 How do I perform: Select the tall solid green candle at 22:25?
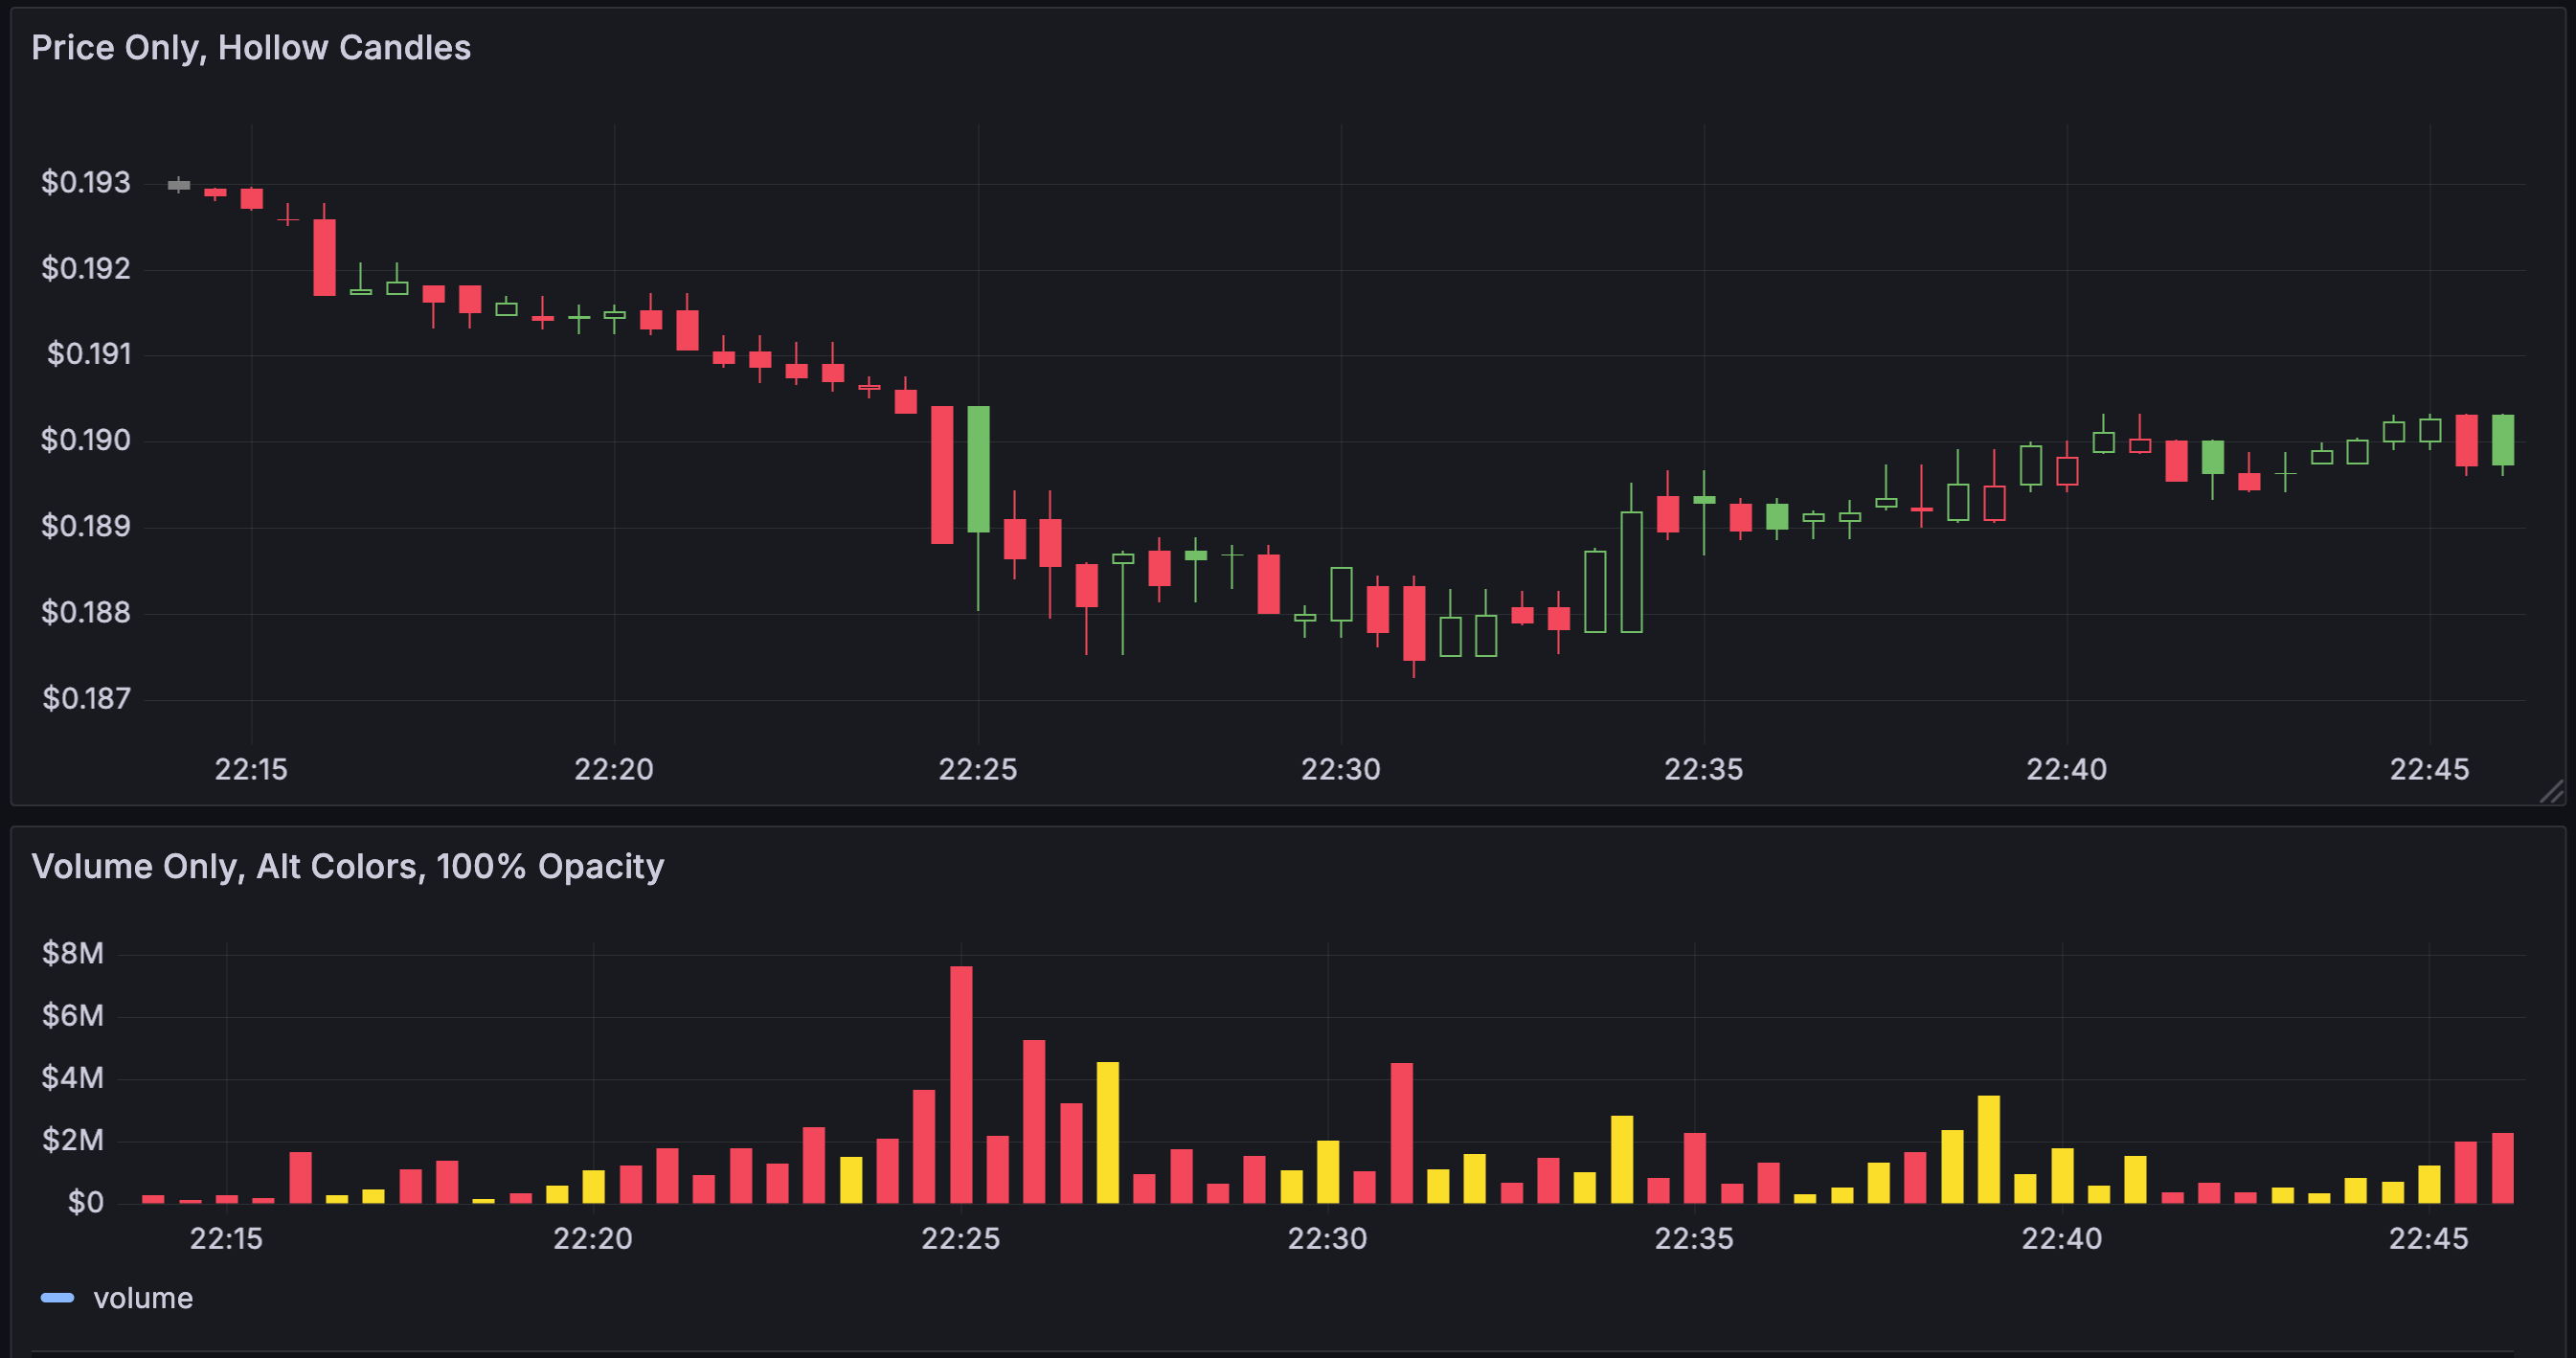978,468
